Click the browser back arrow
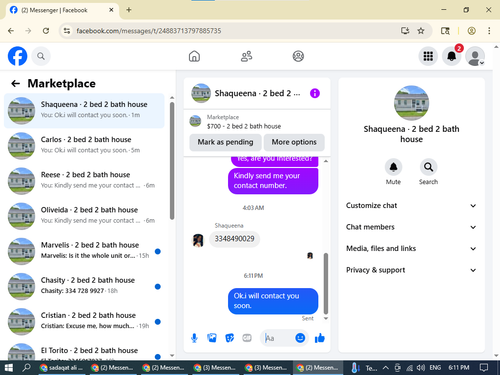This screenshot has height=375, width=500. [11, 31]
